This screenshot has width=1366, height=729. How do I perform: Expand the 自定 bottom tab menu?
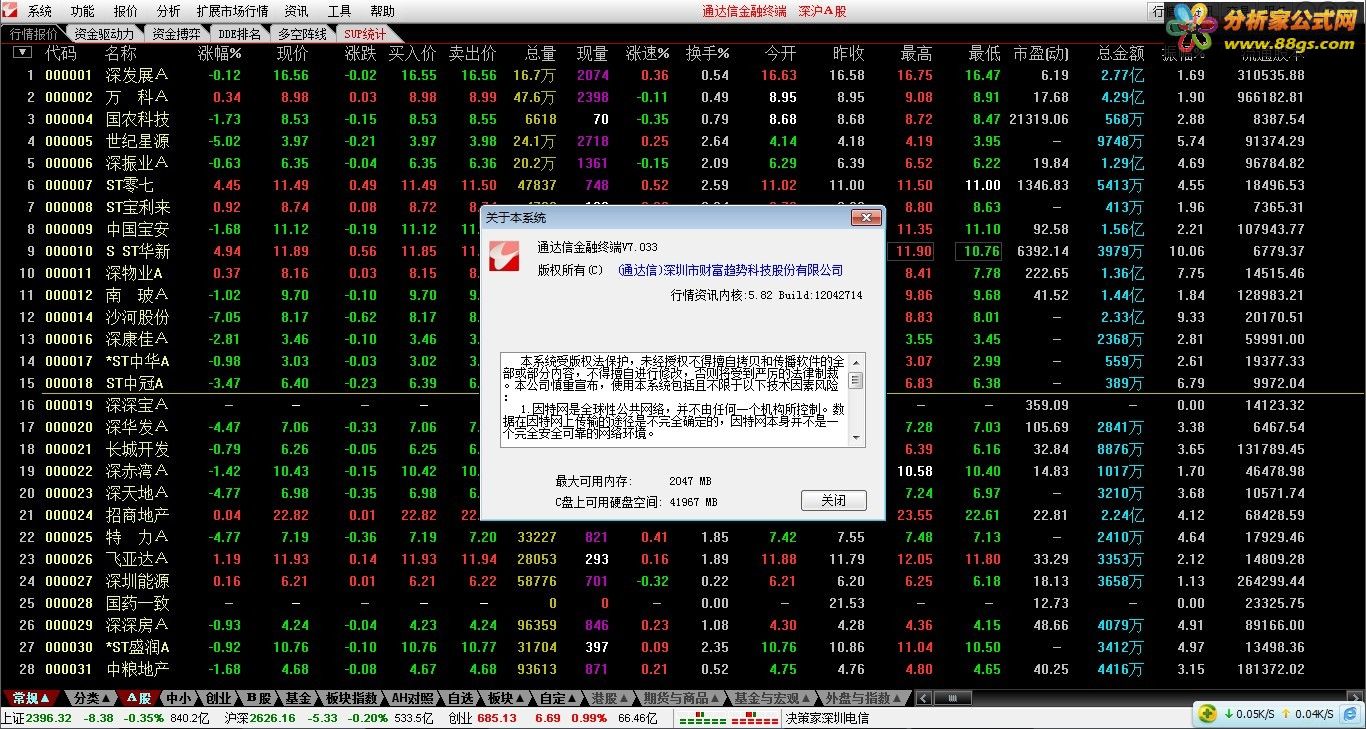(558, 698)
